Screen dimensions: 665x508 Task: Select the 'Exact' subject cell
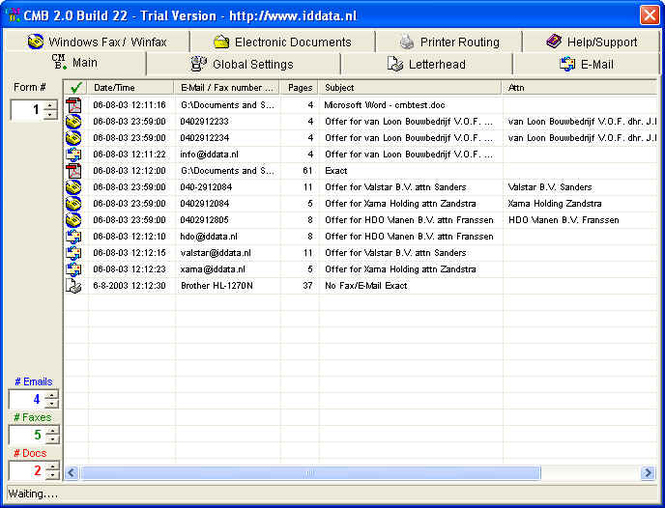click(x=336, y=171)
